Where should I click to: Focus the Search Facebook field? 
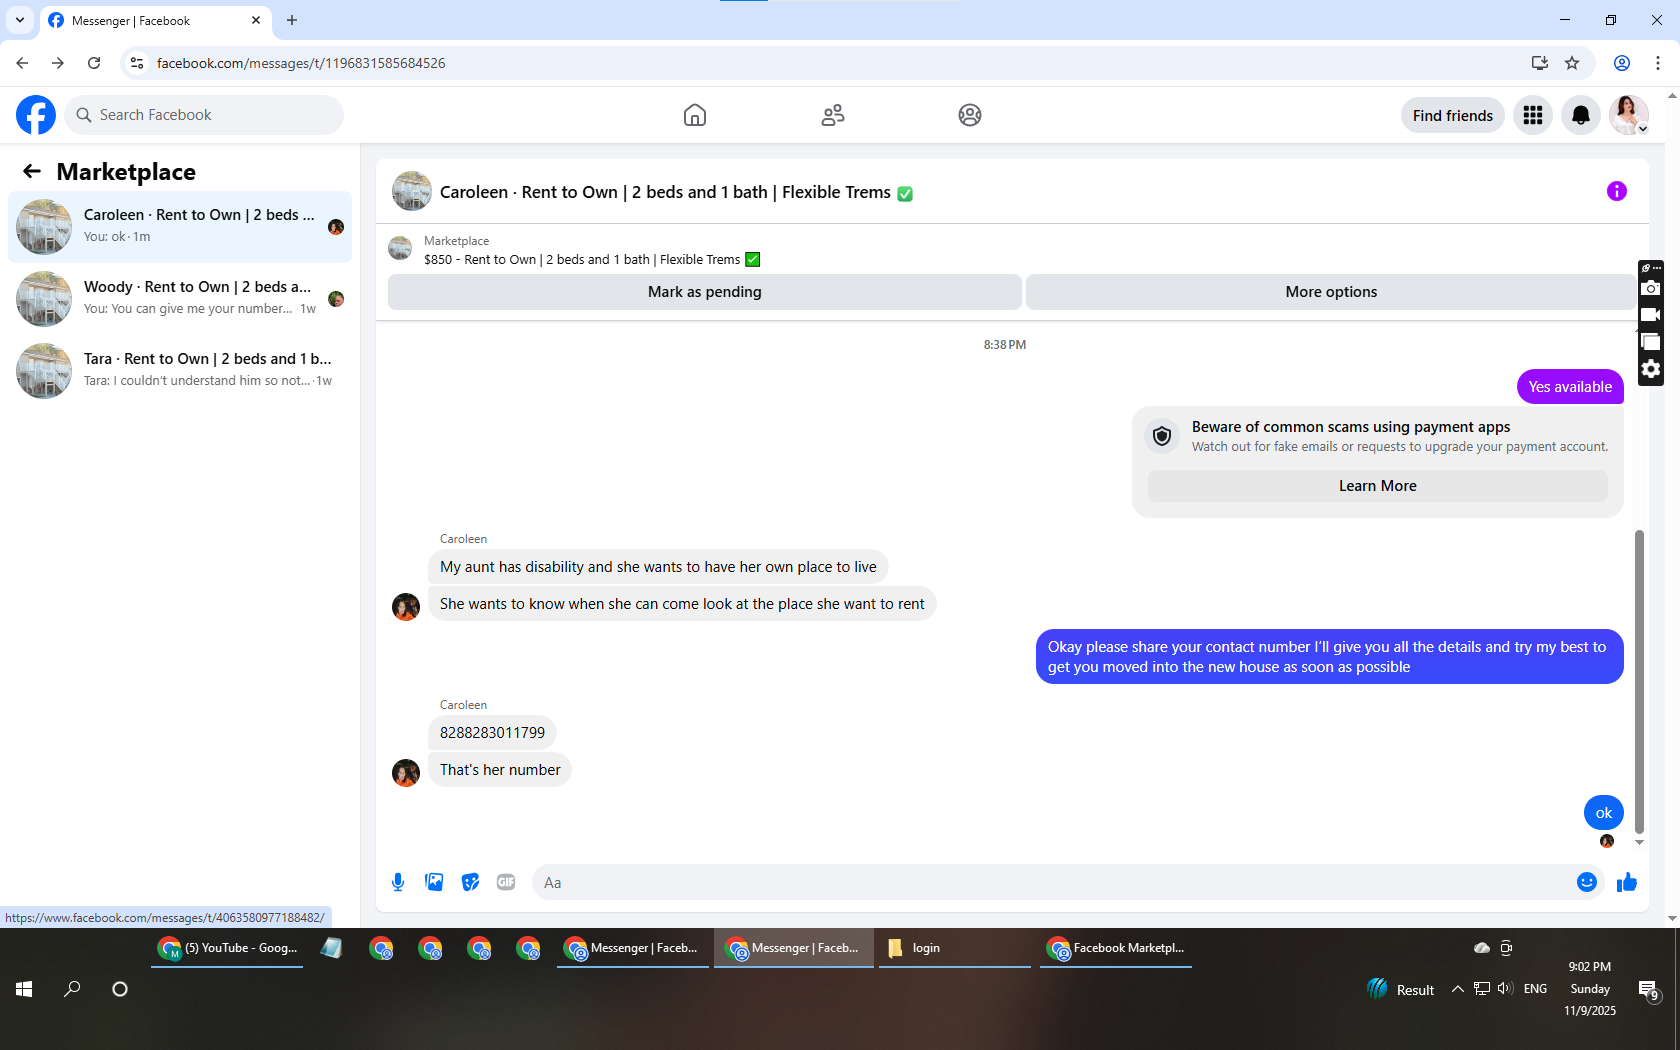[204, 115]
